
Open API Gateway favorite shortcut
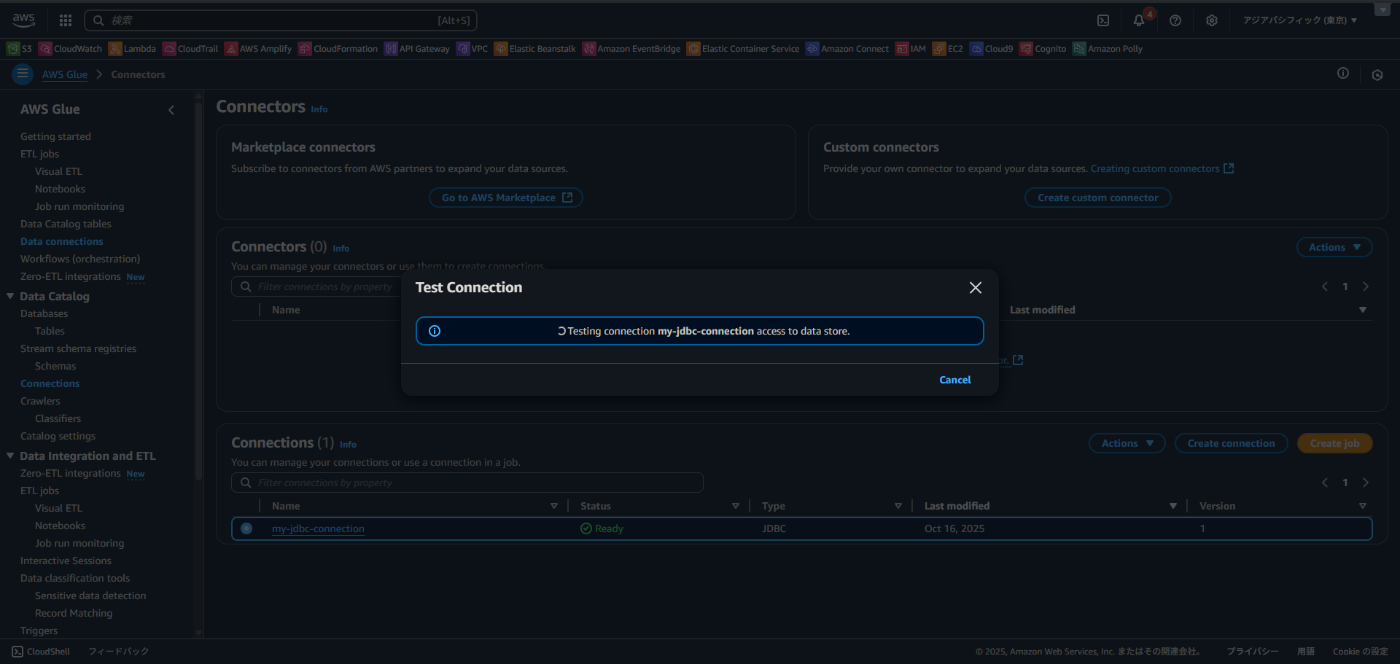[418, 48]
